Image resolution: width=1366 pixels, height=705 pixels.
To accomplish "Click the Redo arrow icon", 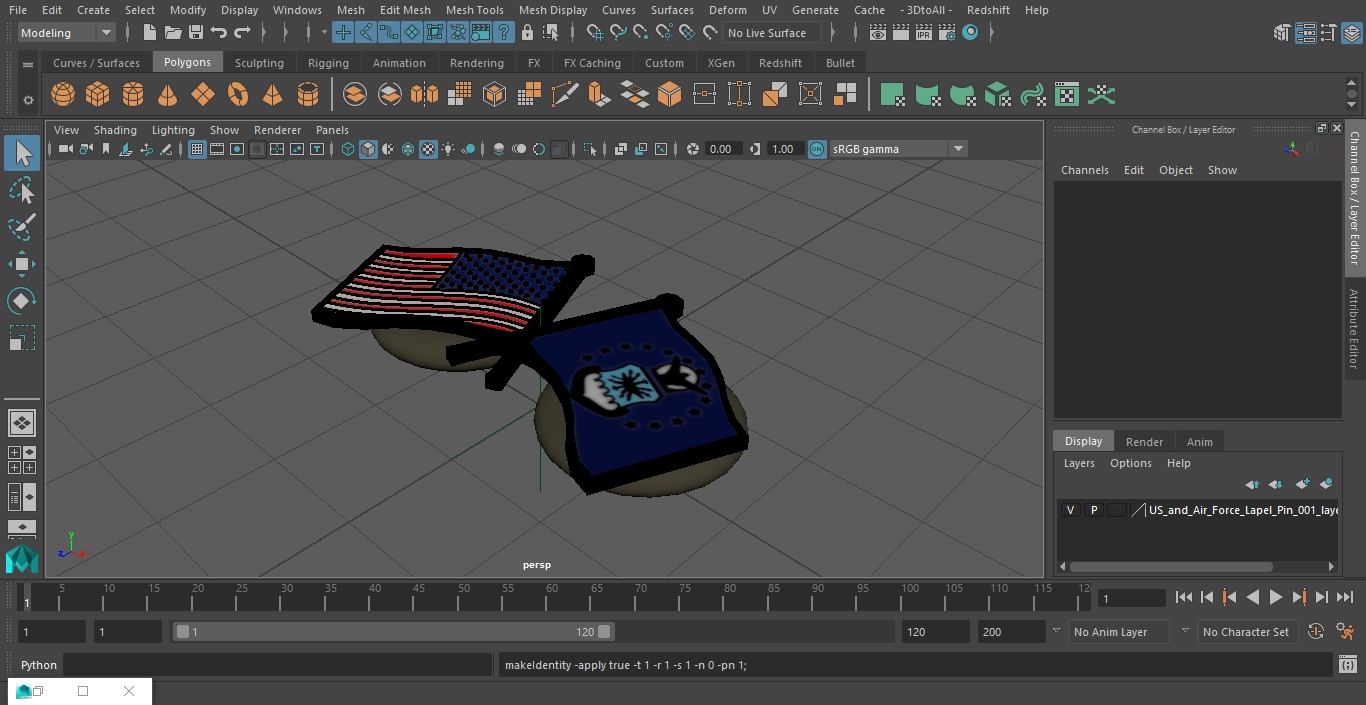I will tap(242, 33).
